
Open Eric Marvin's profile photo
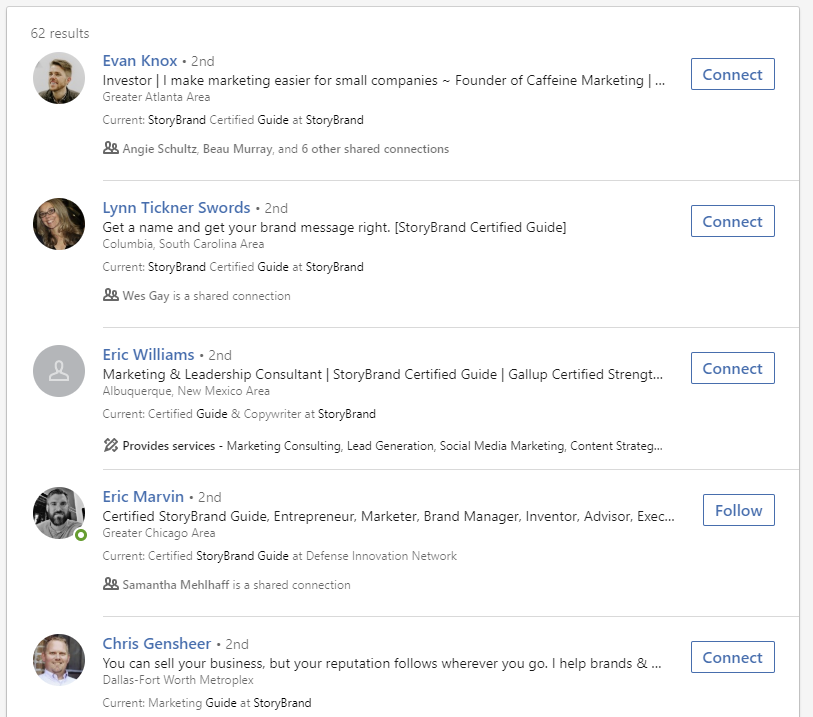(x=59, y=513)
